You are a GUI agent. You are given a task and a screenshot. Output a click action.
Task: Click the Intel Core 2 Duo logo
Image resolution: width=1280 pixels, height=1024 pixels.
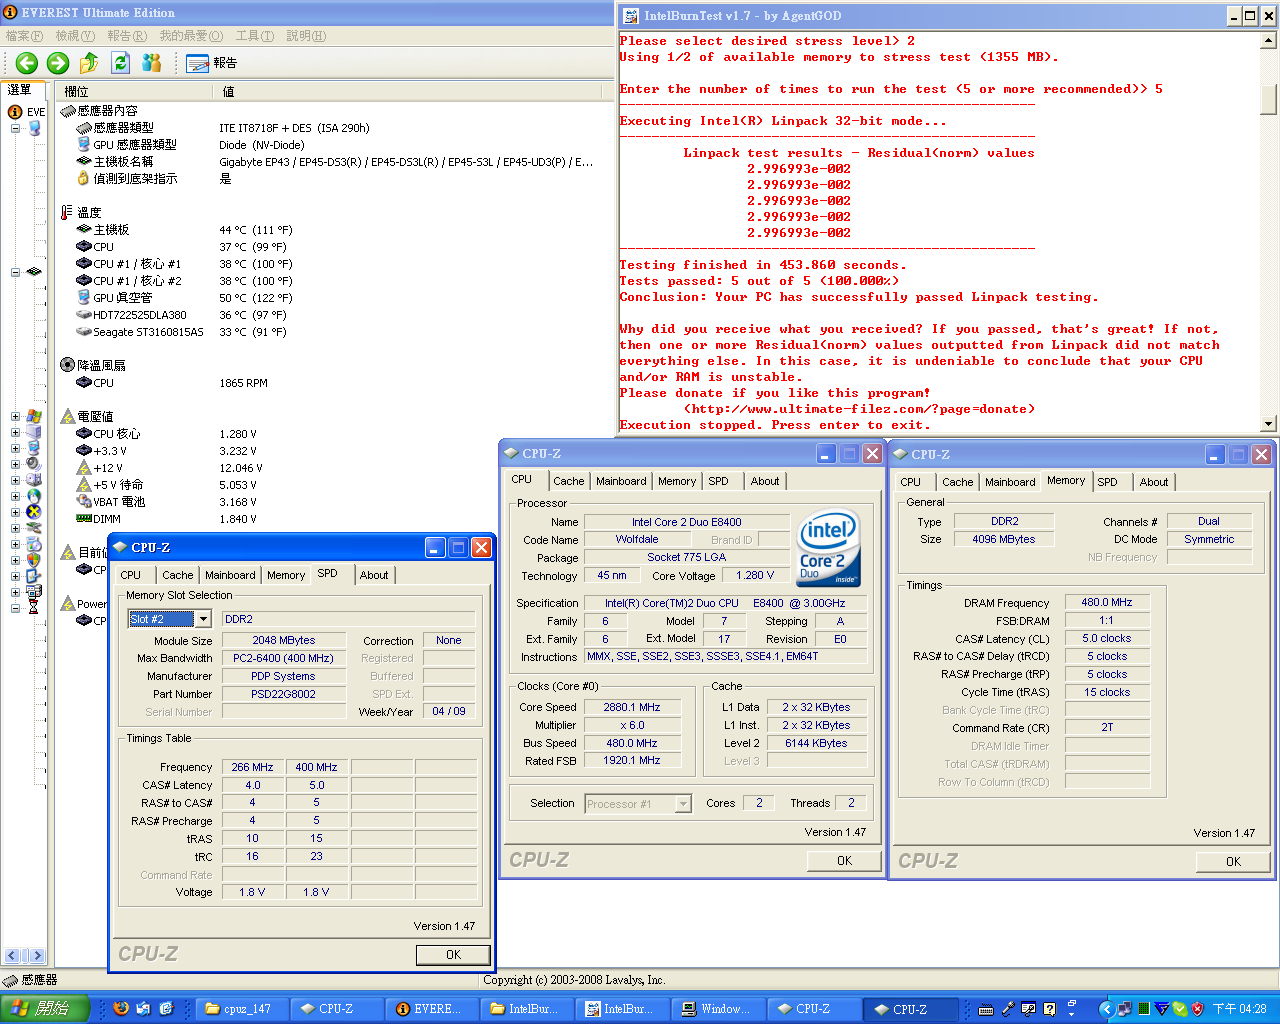[828, 549]
